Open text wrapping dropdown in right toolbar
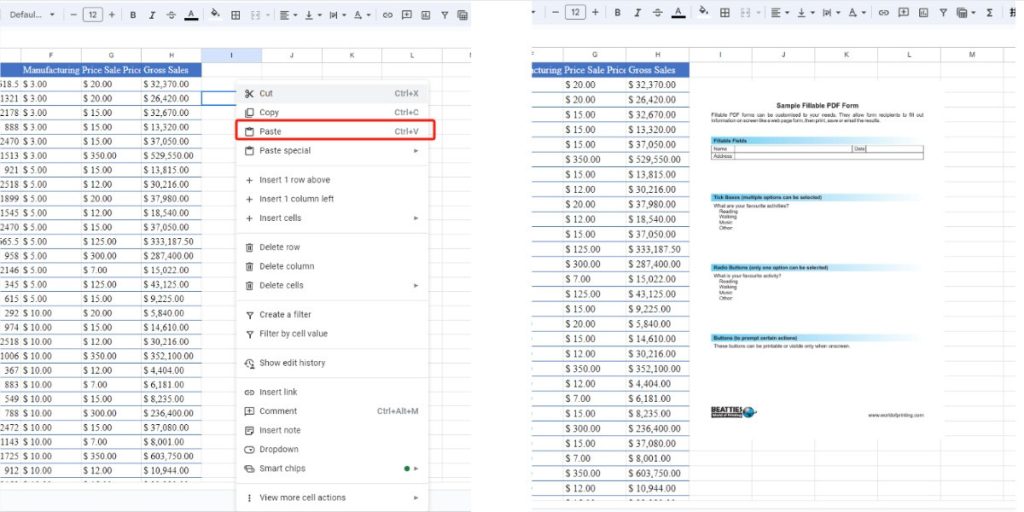The image size is (1024, 512). coord(830,12)
